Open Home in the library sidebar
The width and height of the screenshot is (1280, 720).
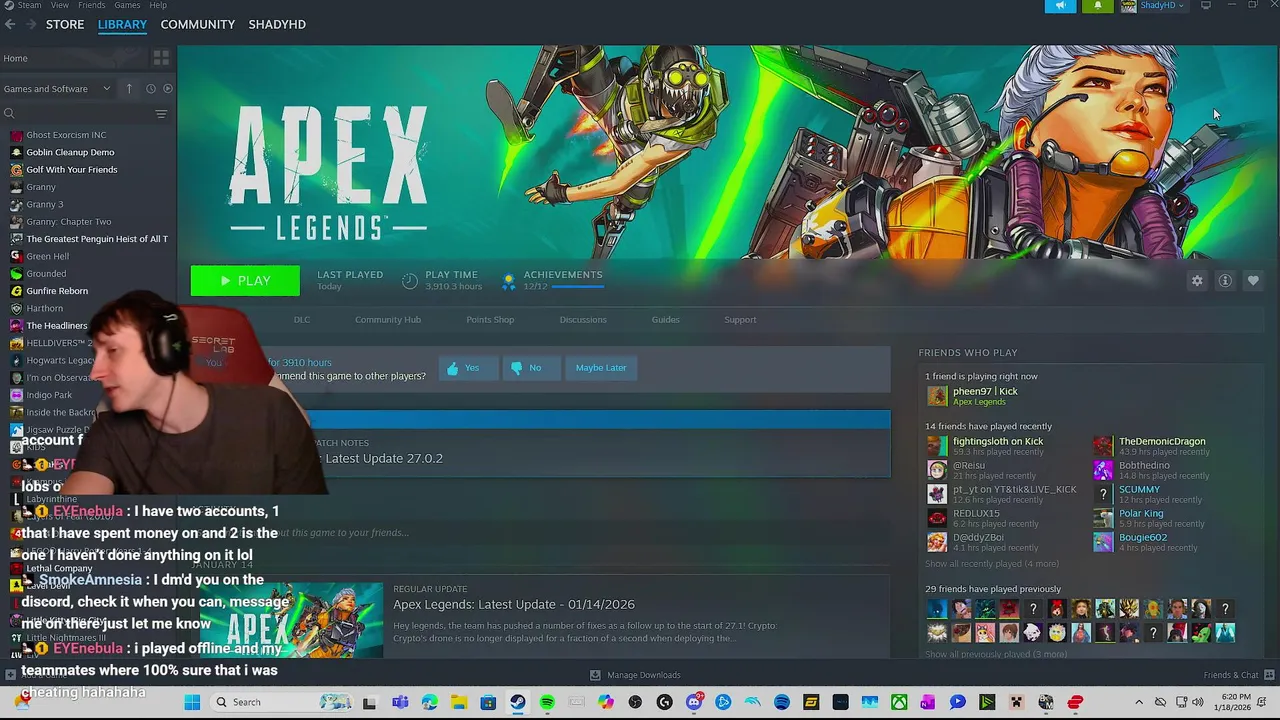[15, 58]
